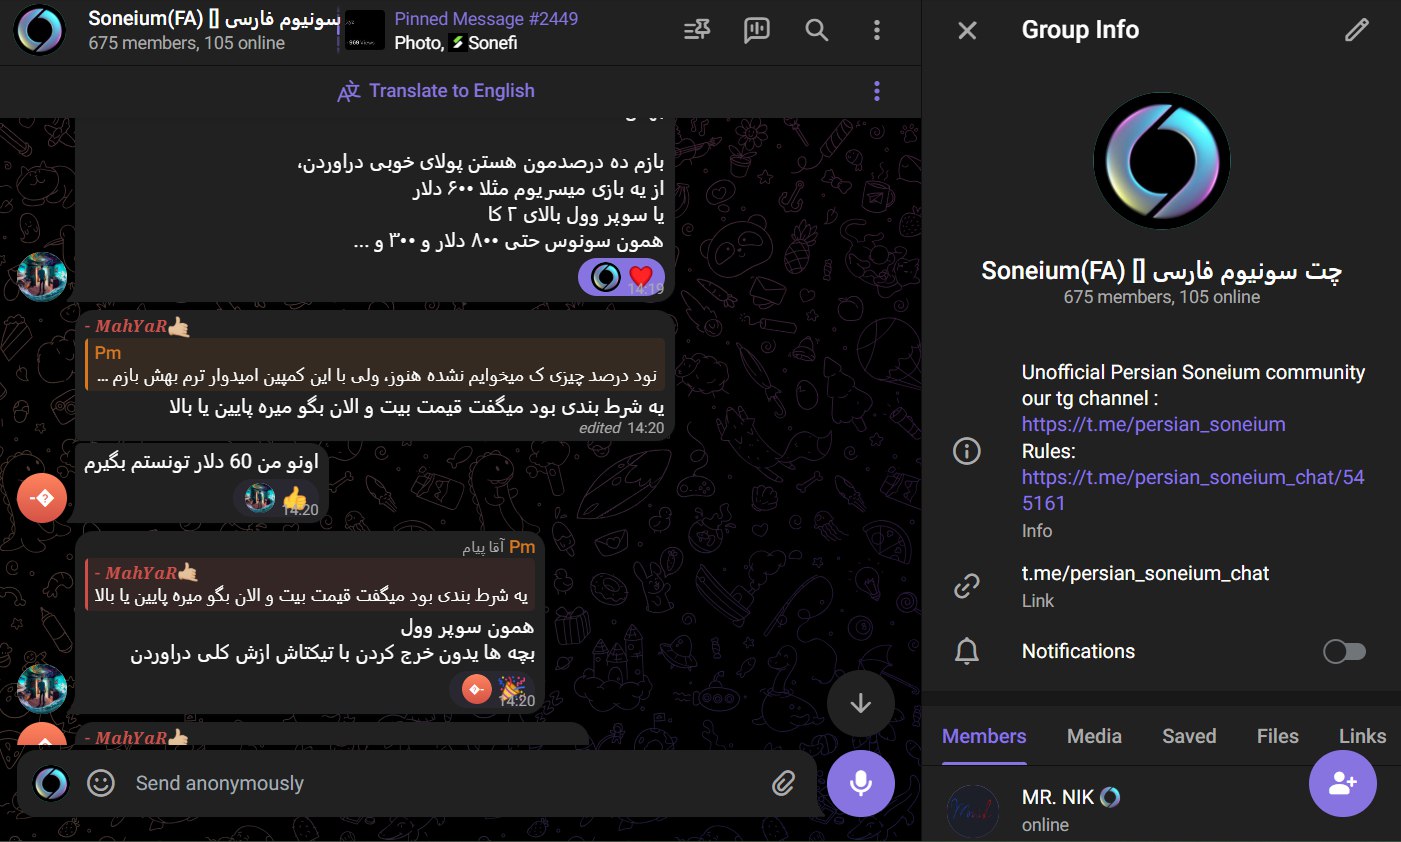Viewport: 1401px width, 842px height.
Task: Open translation options three-dot menu
Action: (877, 91)
